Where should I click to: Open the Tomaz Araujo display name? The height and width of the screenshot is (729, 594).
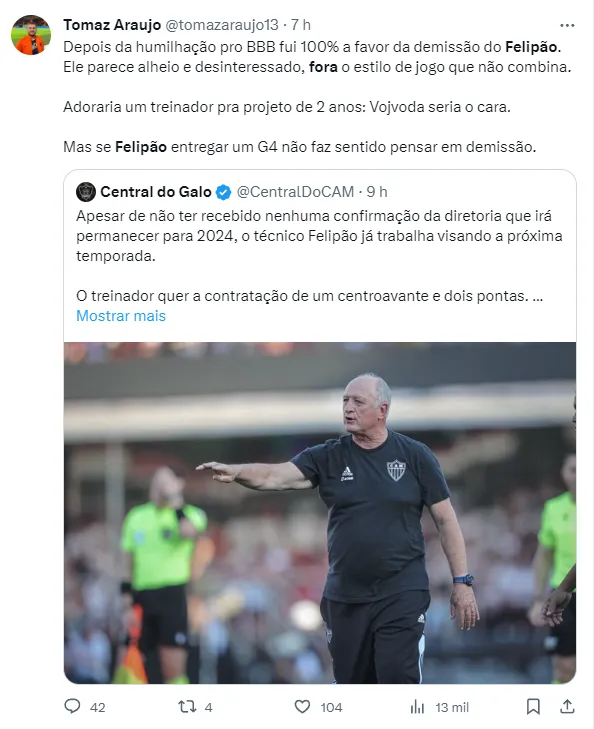pyautogui.click(x=112, y=25)
